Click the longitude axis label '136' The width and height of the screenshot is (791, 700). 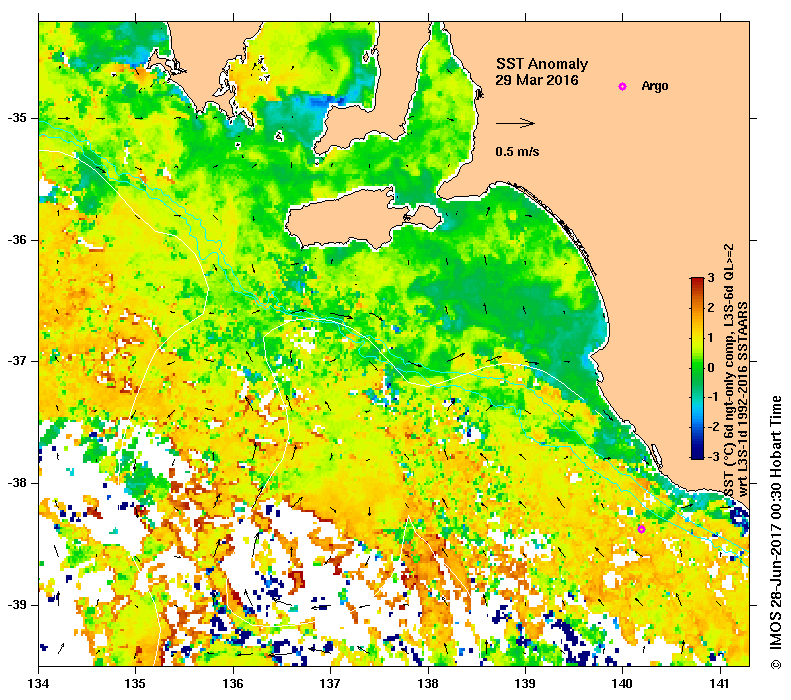pyautogui.click(x=233, y=683)
